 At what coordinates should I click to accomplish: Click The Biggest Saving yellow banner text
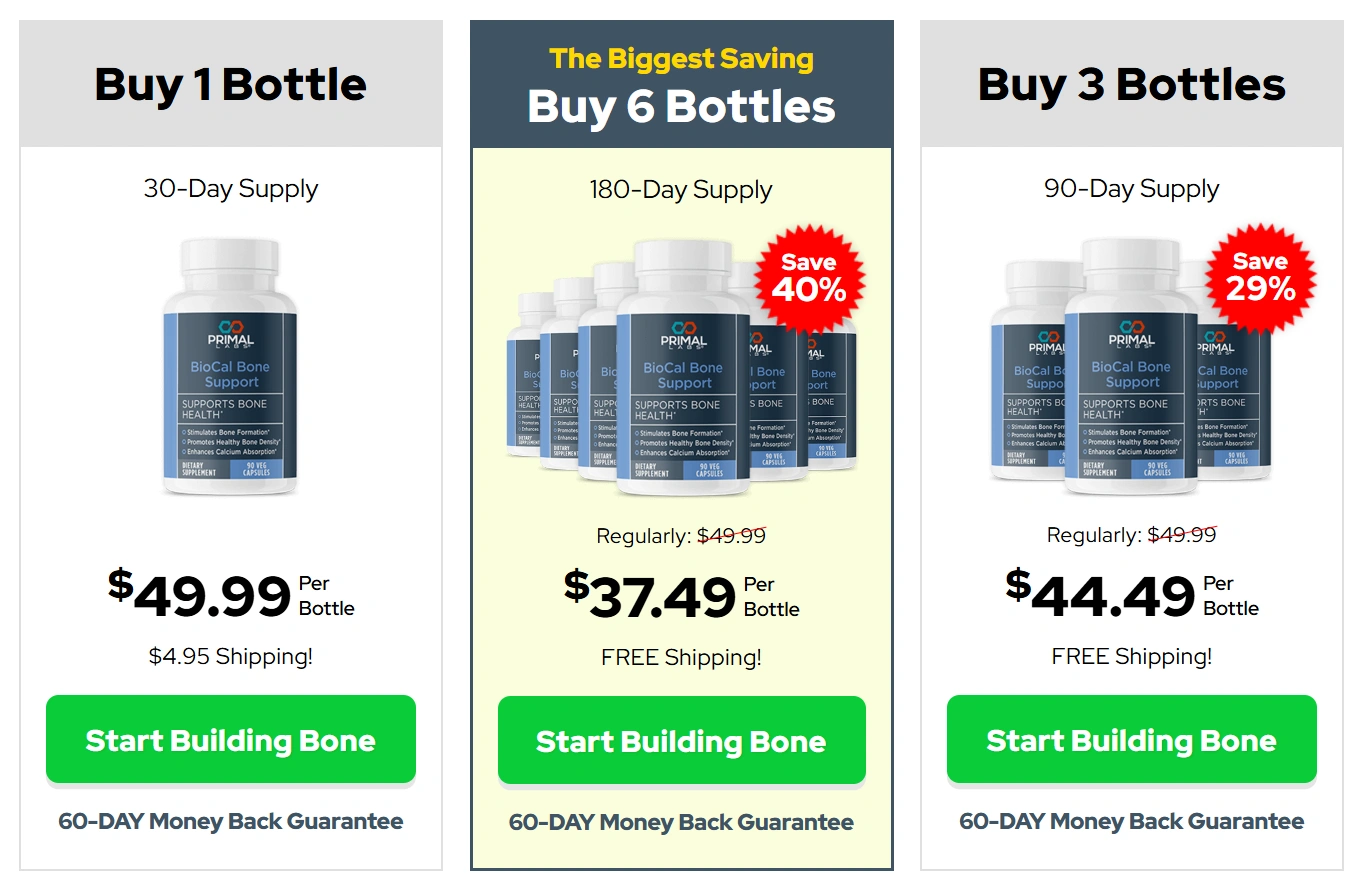click(681, 59)
